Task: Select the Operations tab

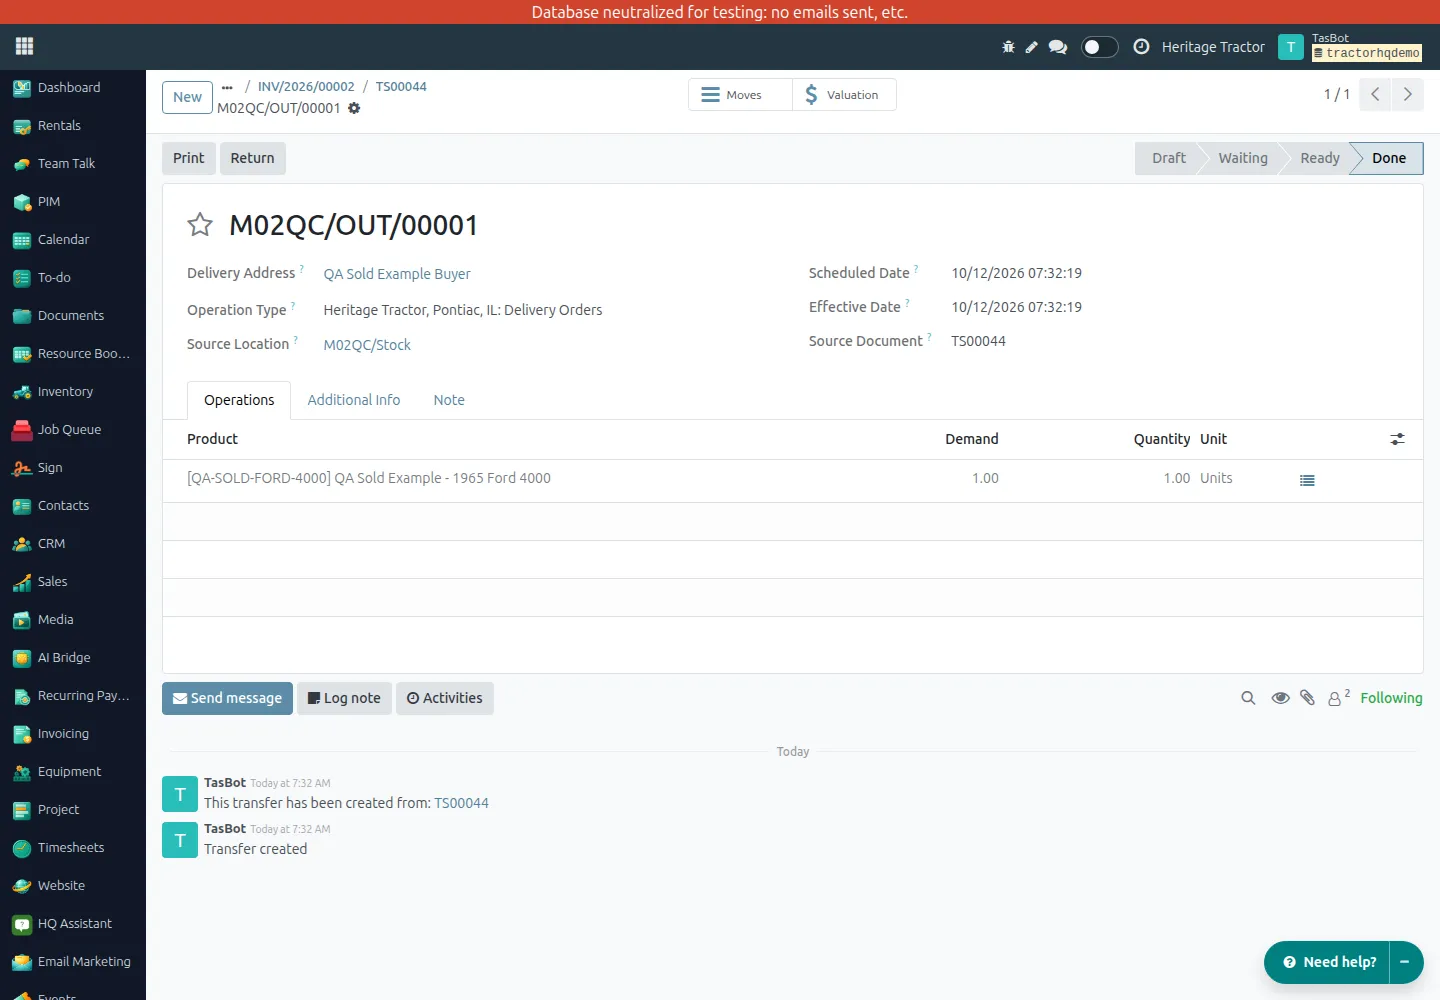Action: point(239,400)
